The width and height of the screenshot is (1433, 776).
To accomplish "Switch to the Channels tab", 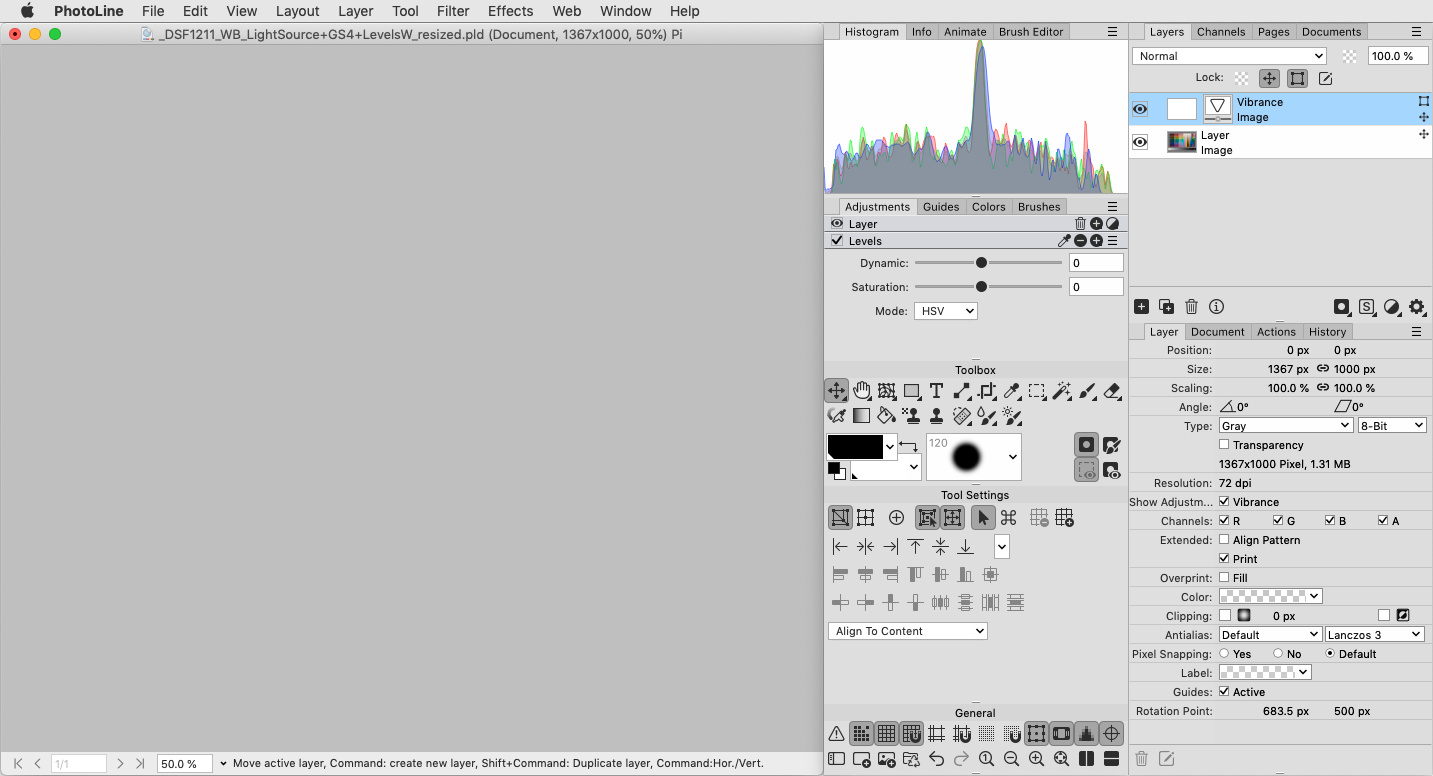I will (x=1221, y=32).
